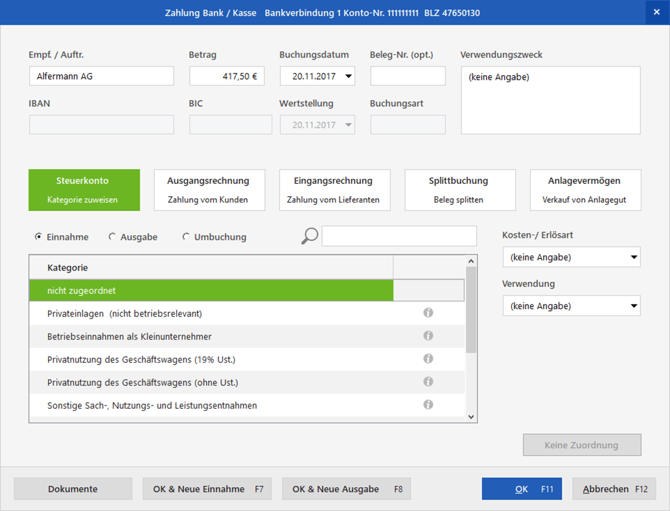Image resolution: width=670 pixels, height=511 pixels.
Task: Click the Abbrechen button
Action: (614, 489)
